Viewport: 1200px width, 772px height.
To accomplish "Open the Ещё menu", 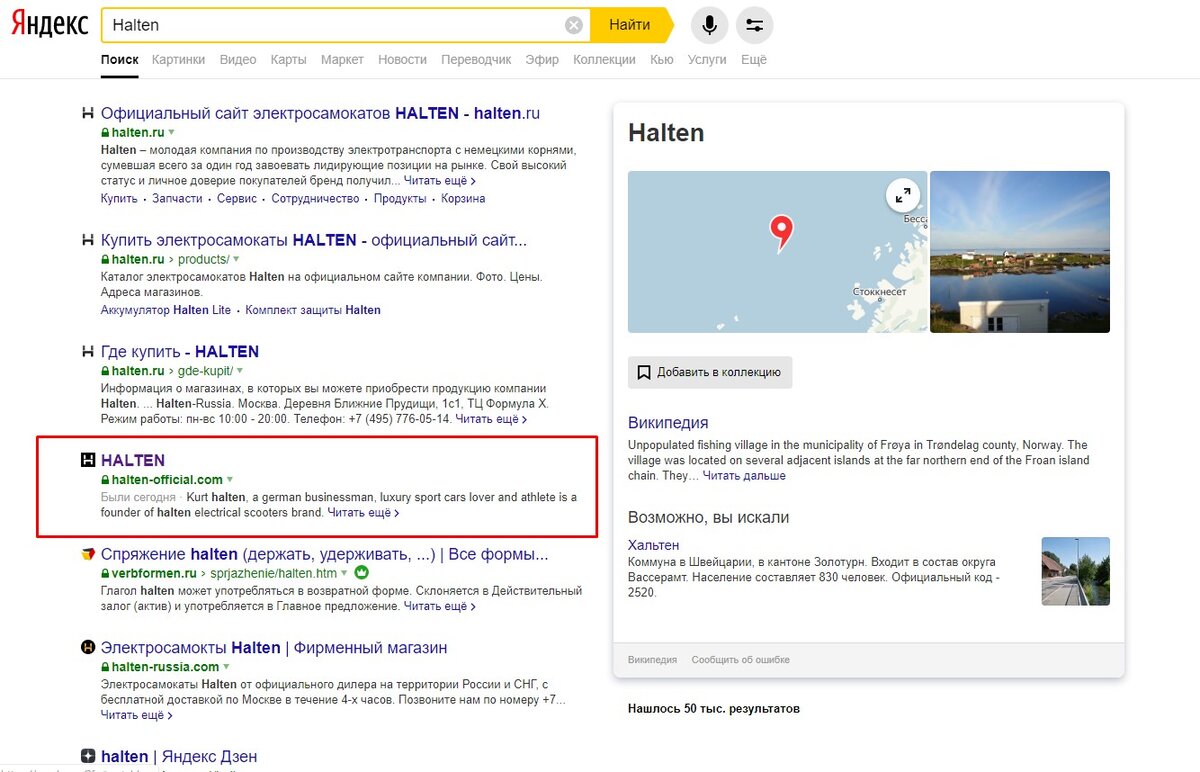I will pyautogui.click(x=754, y=60).
